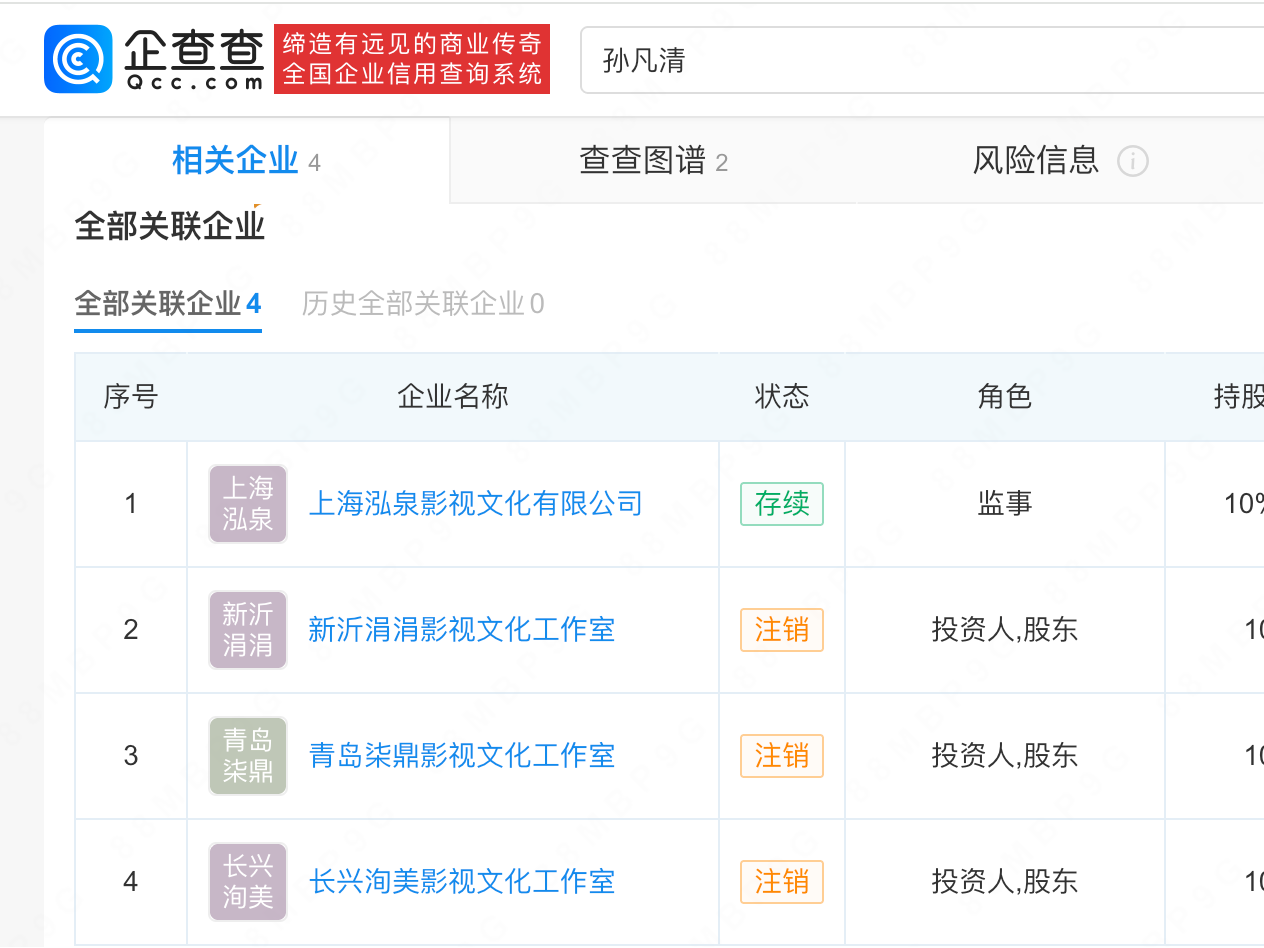Click the 存续 status tag for 上海泓泉

click(x=782, y=504)
